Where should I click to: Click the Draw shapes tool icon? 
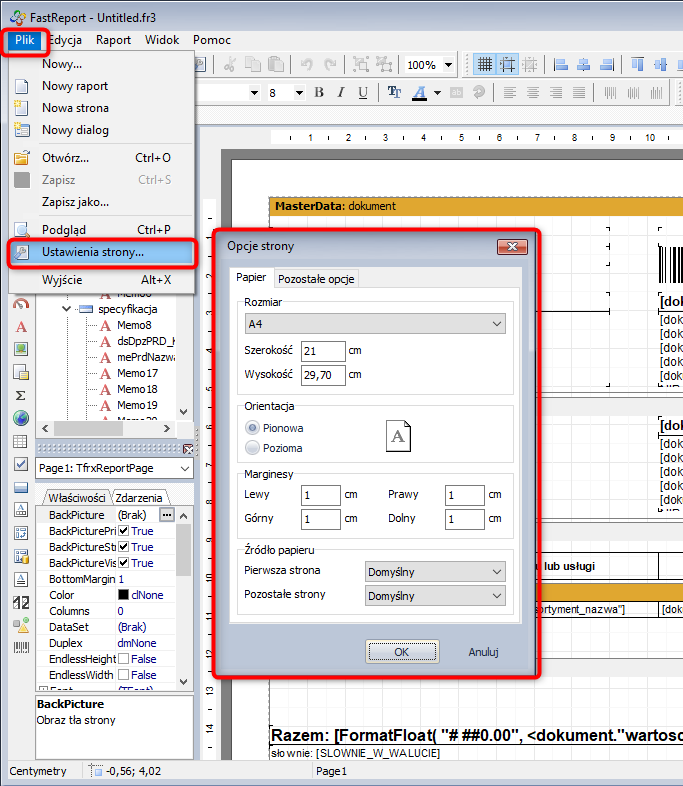coord(21,625)
